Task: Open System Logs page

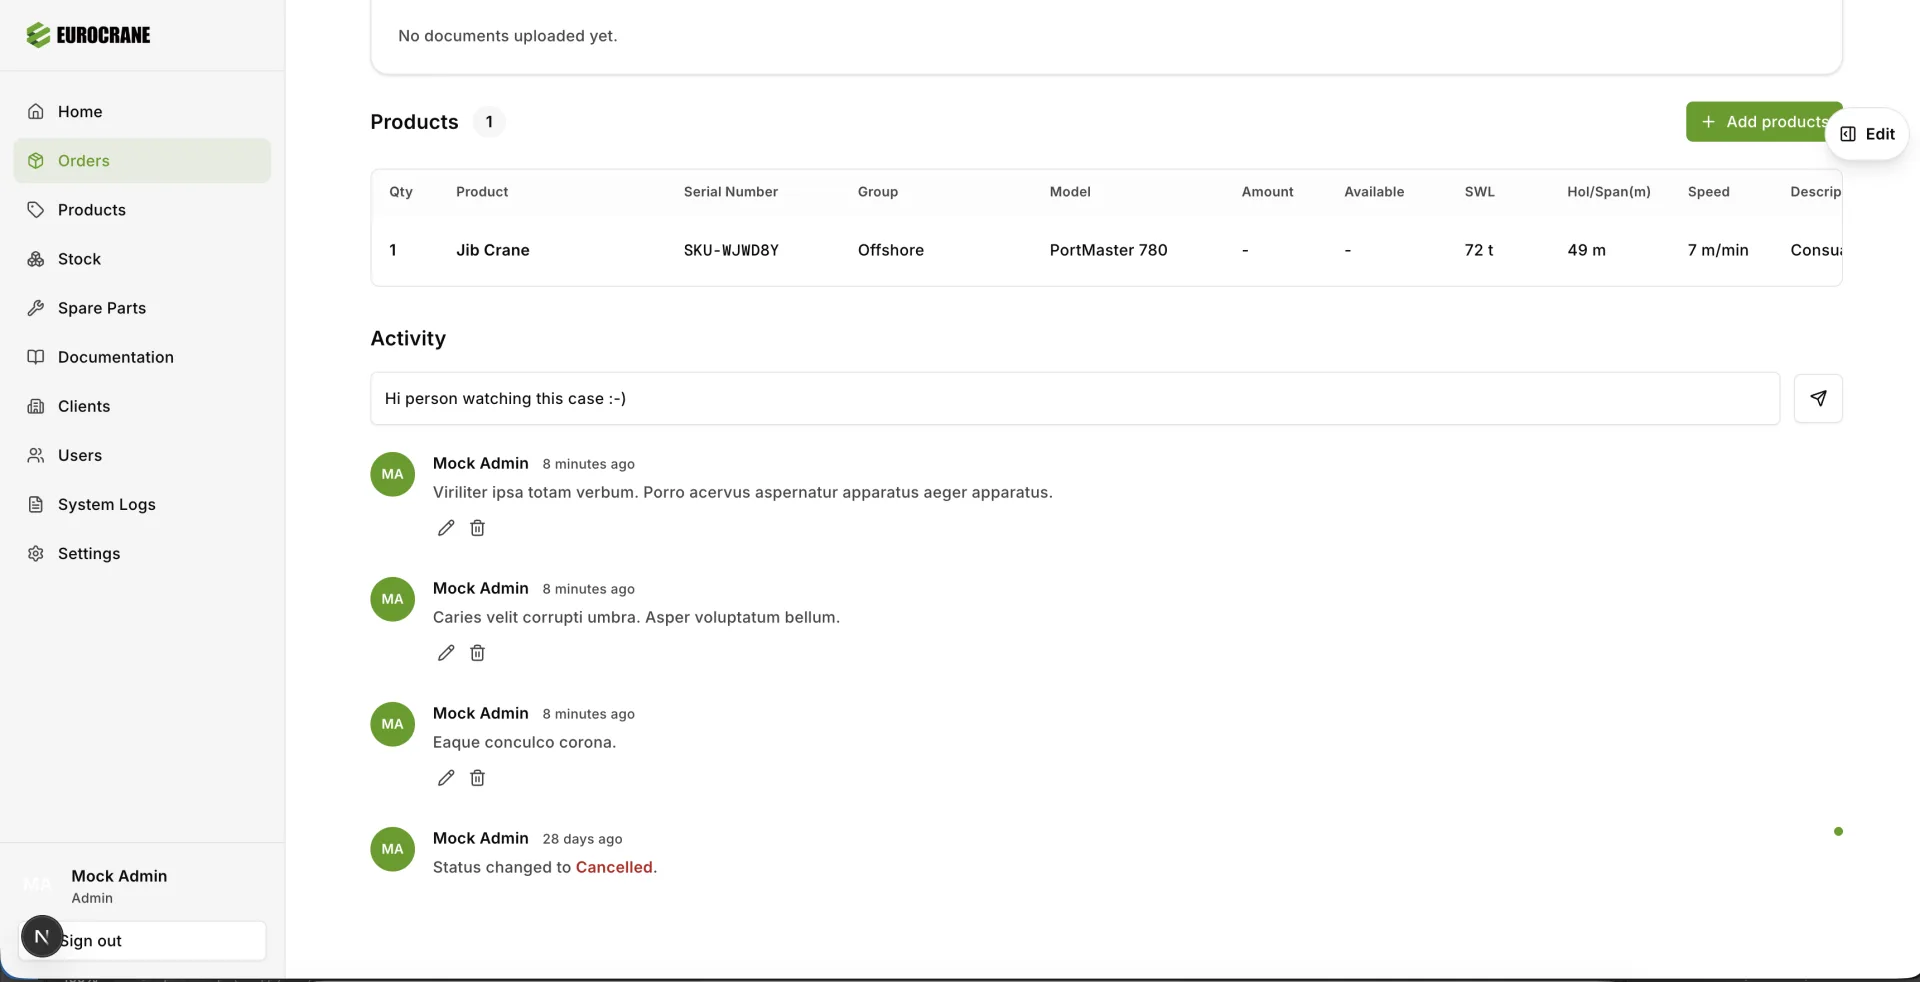Action: click(106, 504)
